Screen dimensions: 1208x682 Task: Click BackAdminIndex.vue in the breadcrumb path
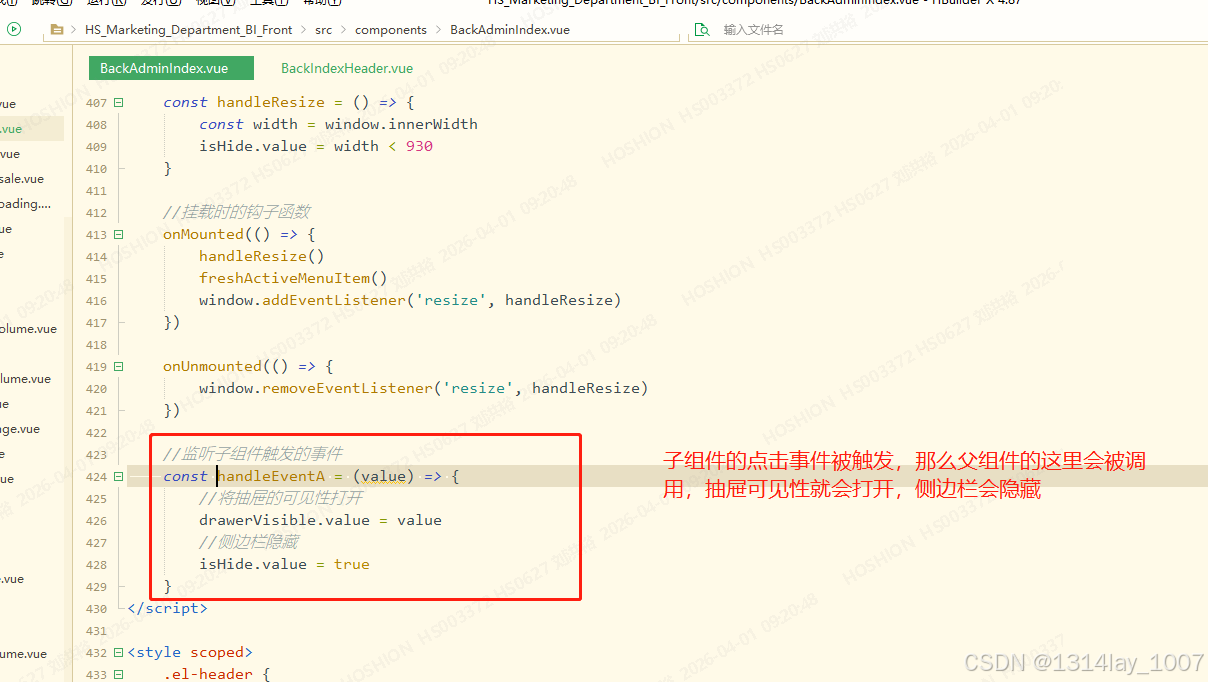510,30
